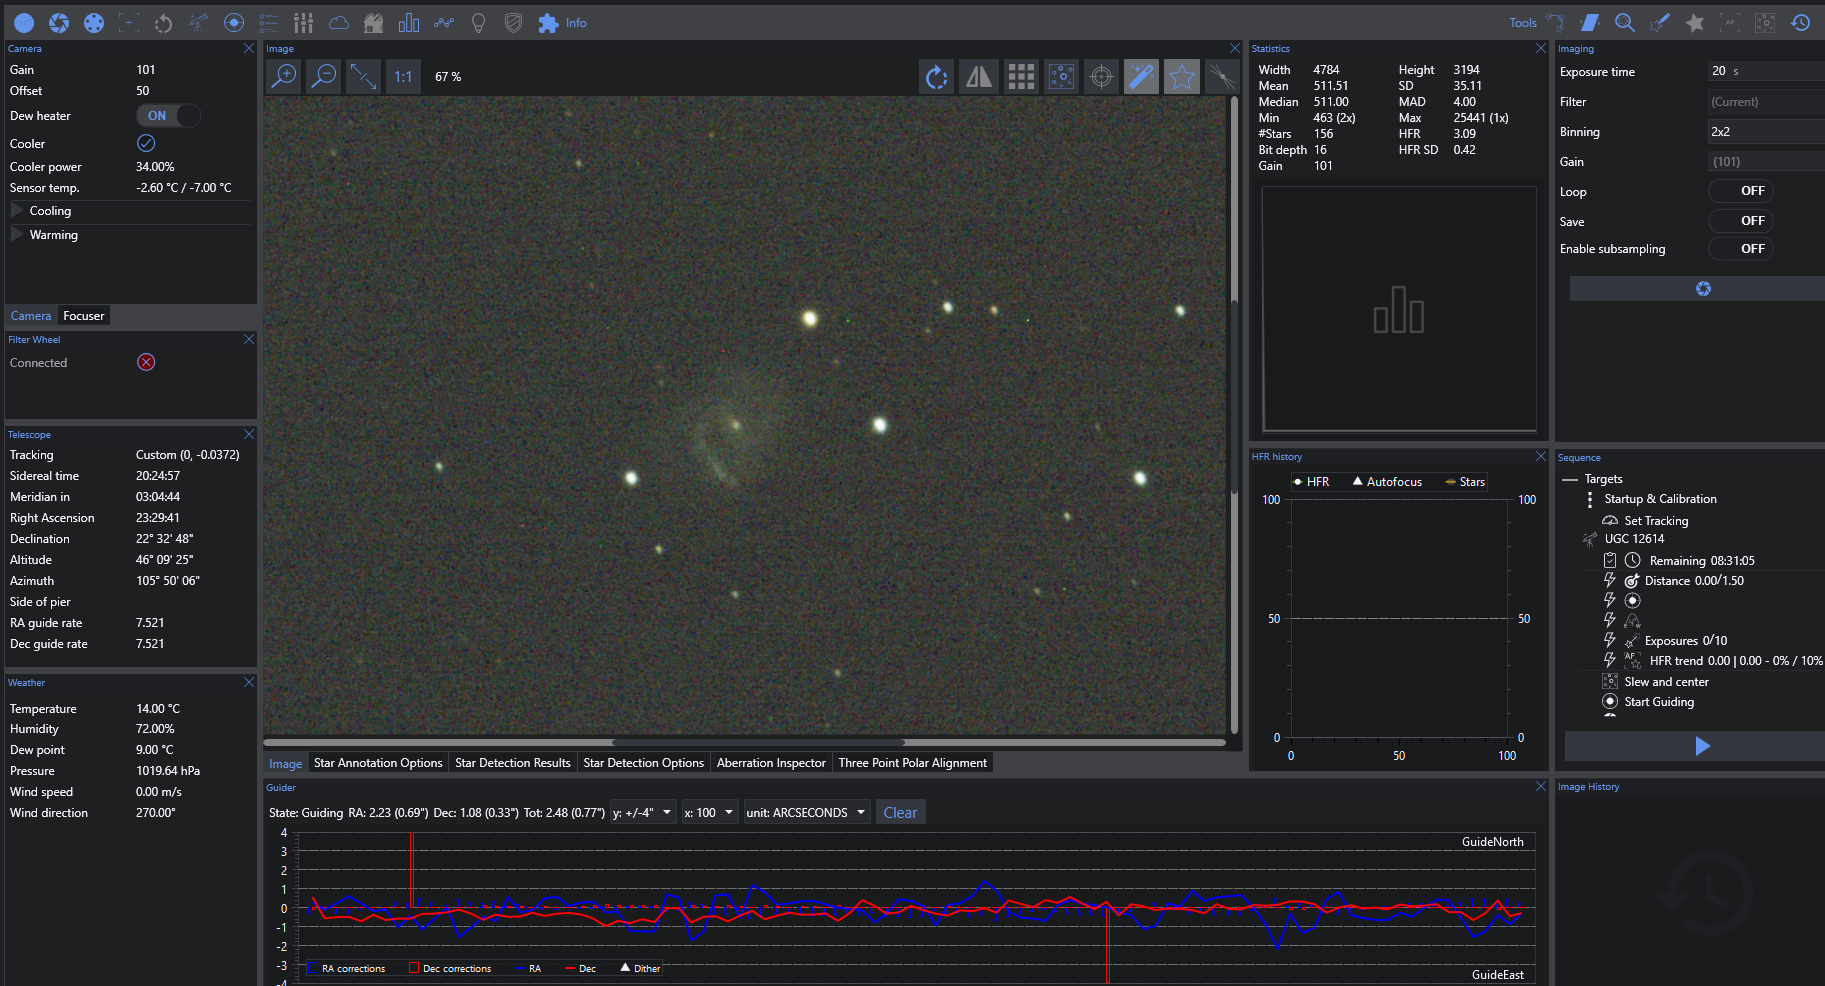Viewport: 1825px width, 986px height.
Task: Open the telescope panel icon
Action: coord(198,23)
